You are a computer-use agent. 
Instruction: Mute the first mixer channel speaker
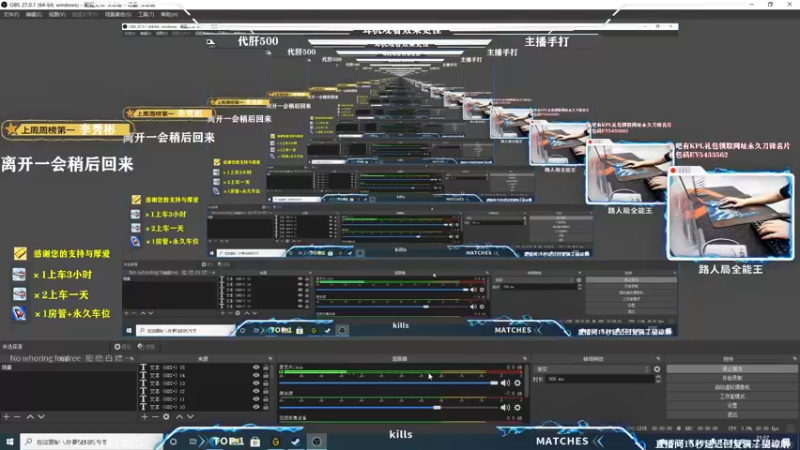(505, 383)
